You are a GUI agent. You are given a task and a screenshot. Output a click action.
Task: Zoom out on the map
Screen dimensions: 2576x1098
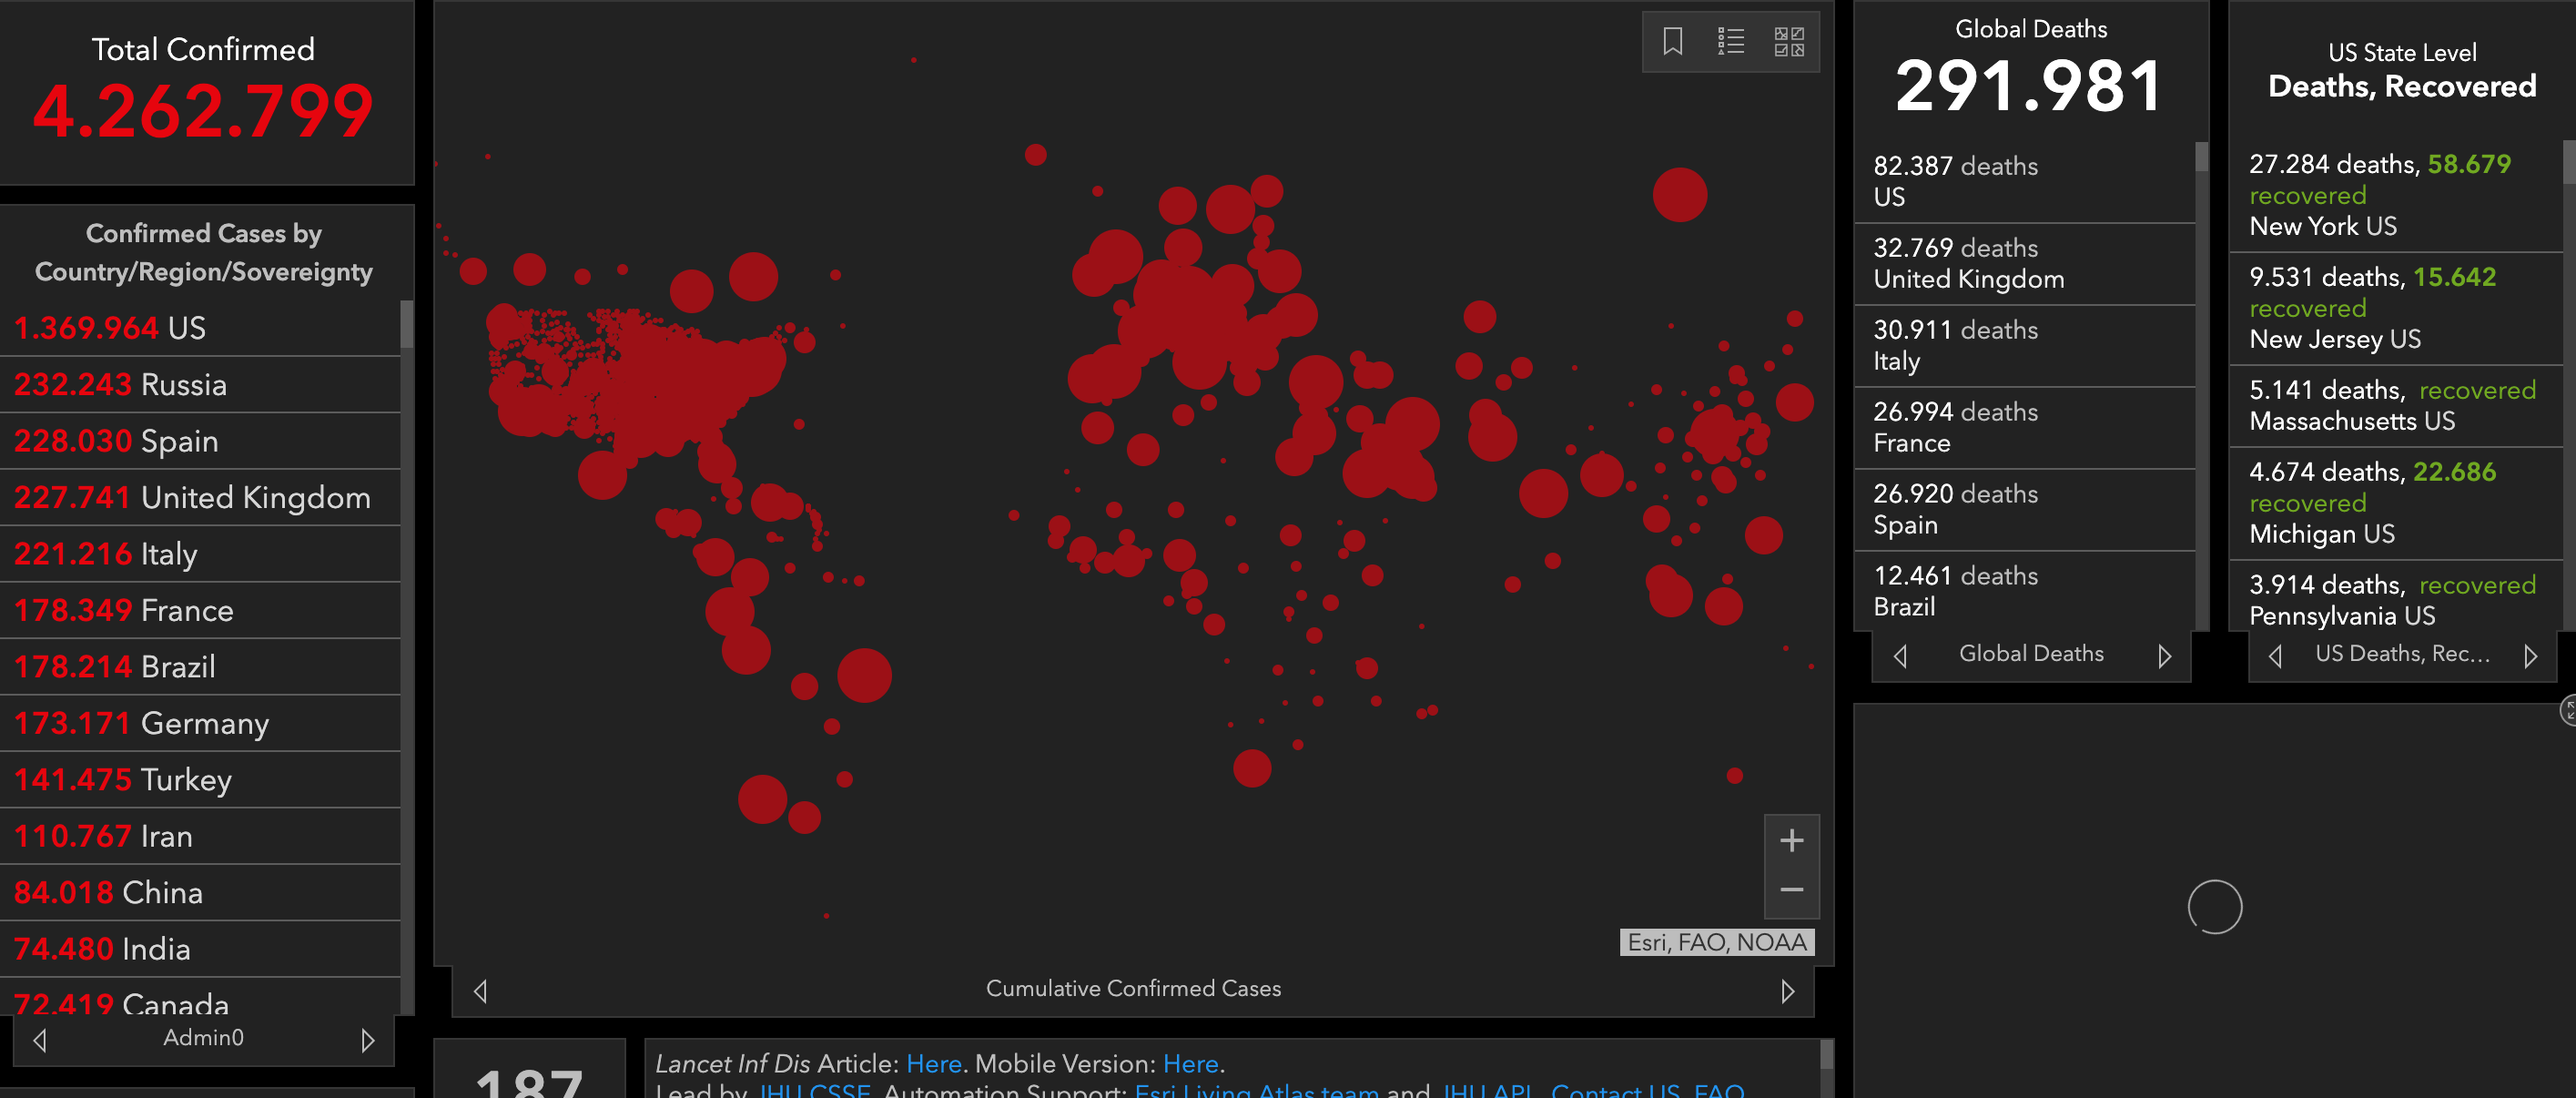tap(1791, 890)
